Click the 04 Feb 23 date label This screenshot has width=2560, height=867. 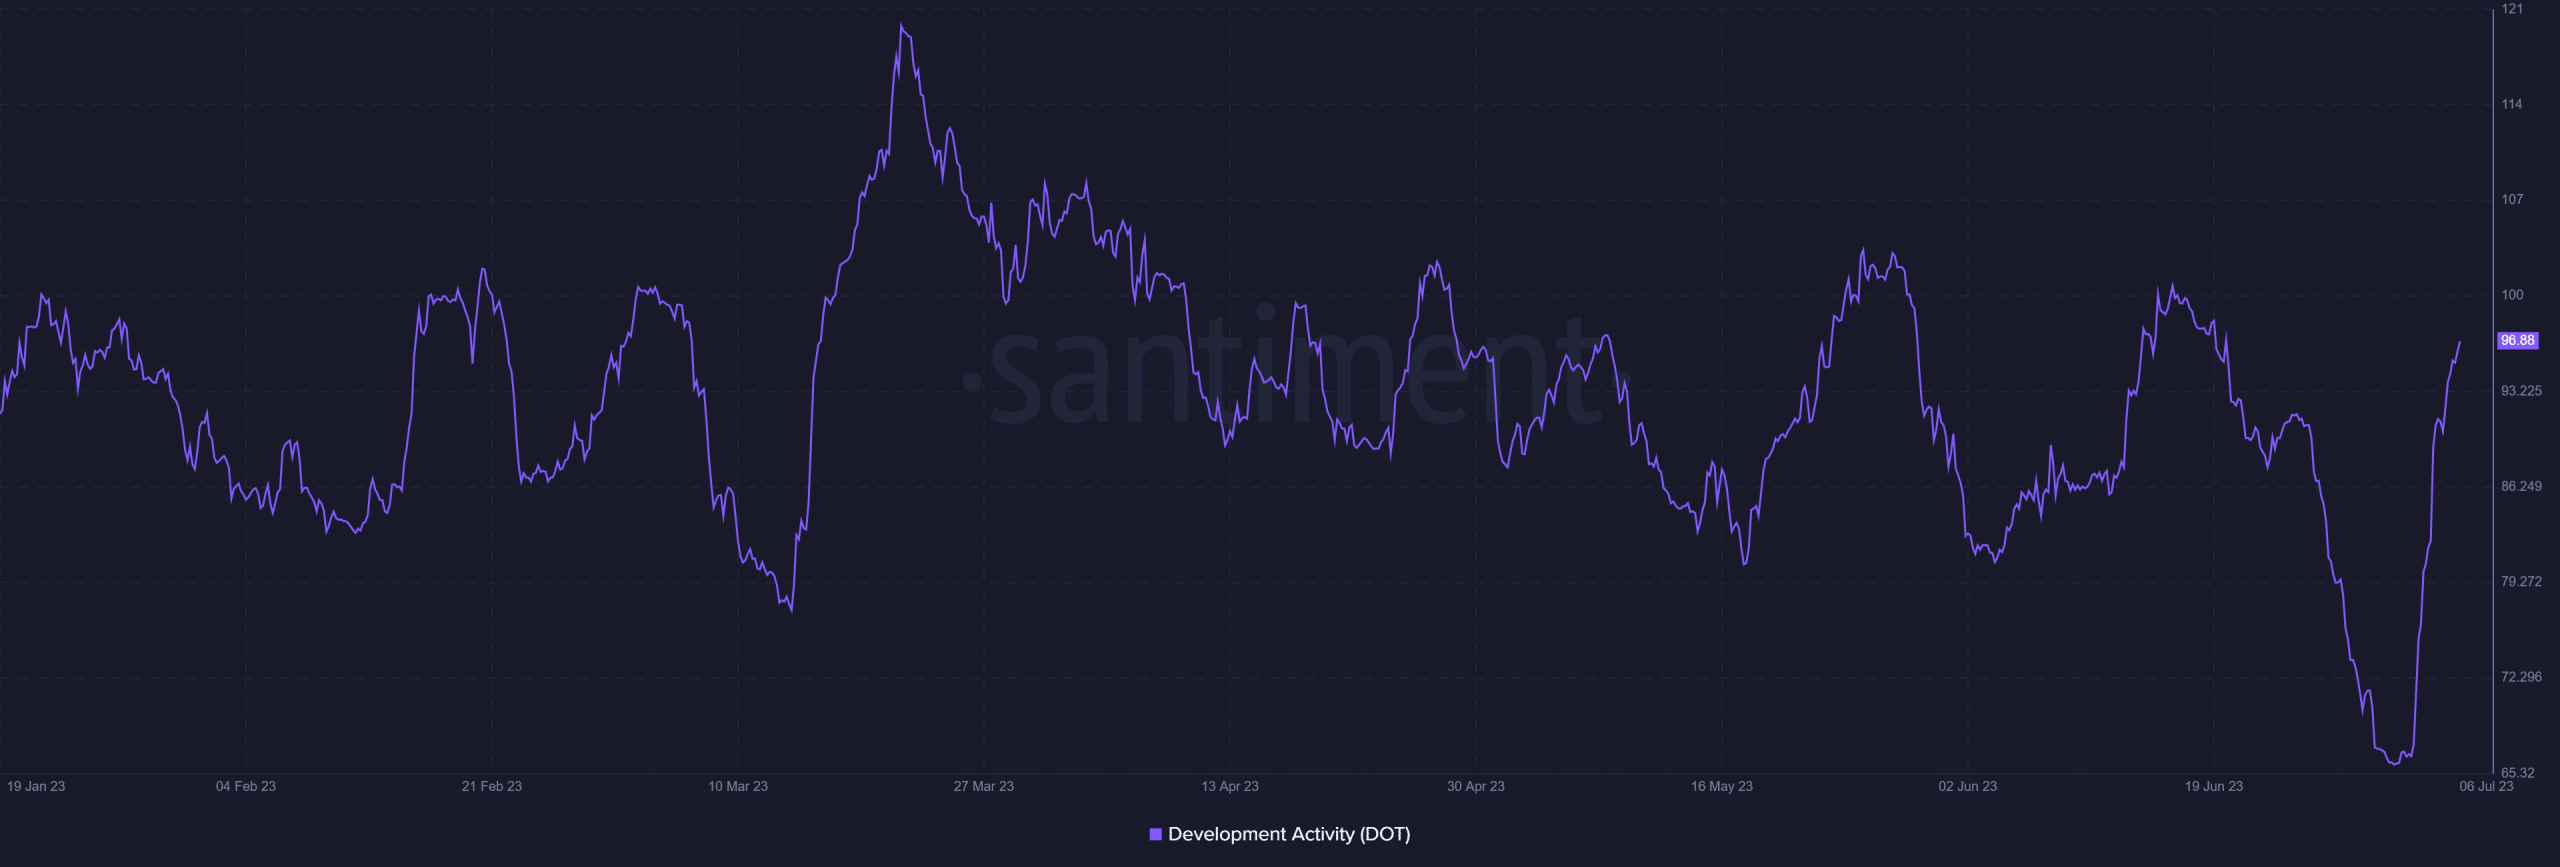click(246, 786)
